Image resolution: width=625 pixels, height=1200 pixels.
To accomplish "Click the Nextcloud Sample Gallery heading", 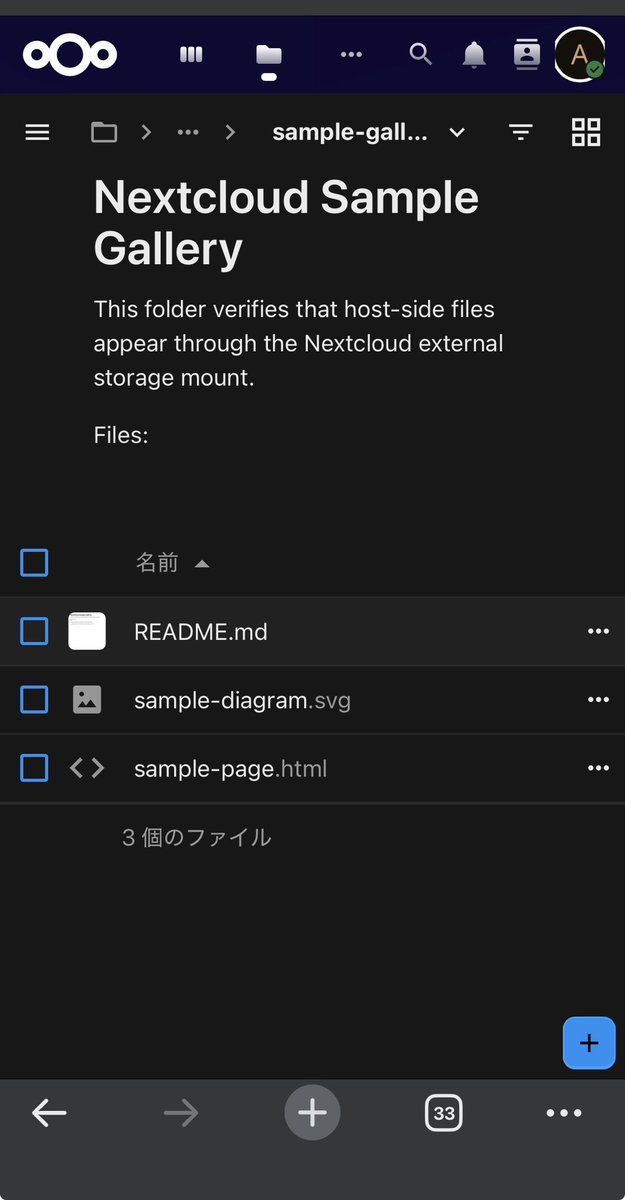I will (286, 223).
